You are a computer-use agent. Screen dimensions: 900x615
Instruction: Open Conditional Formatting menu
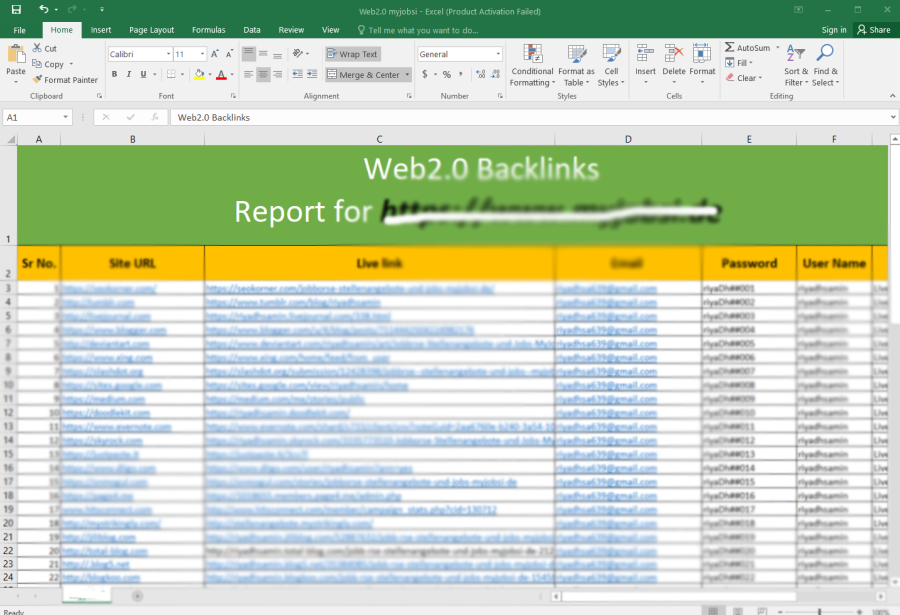(x=532, y=65)
